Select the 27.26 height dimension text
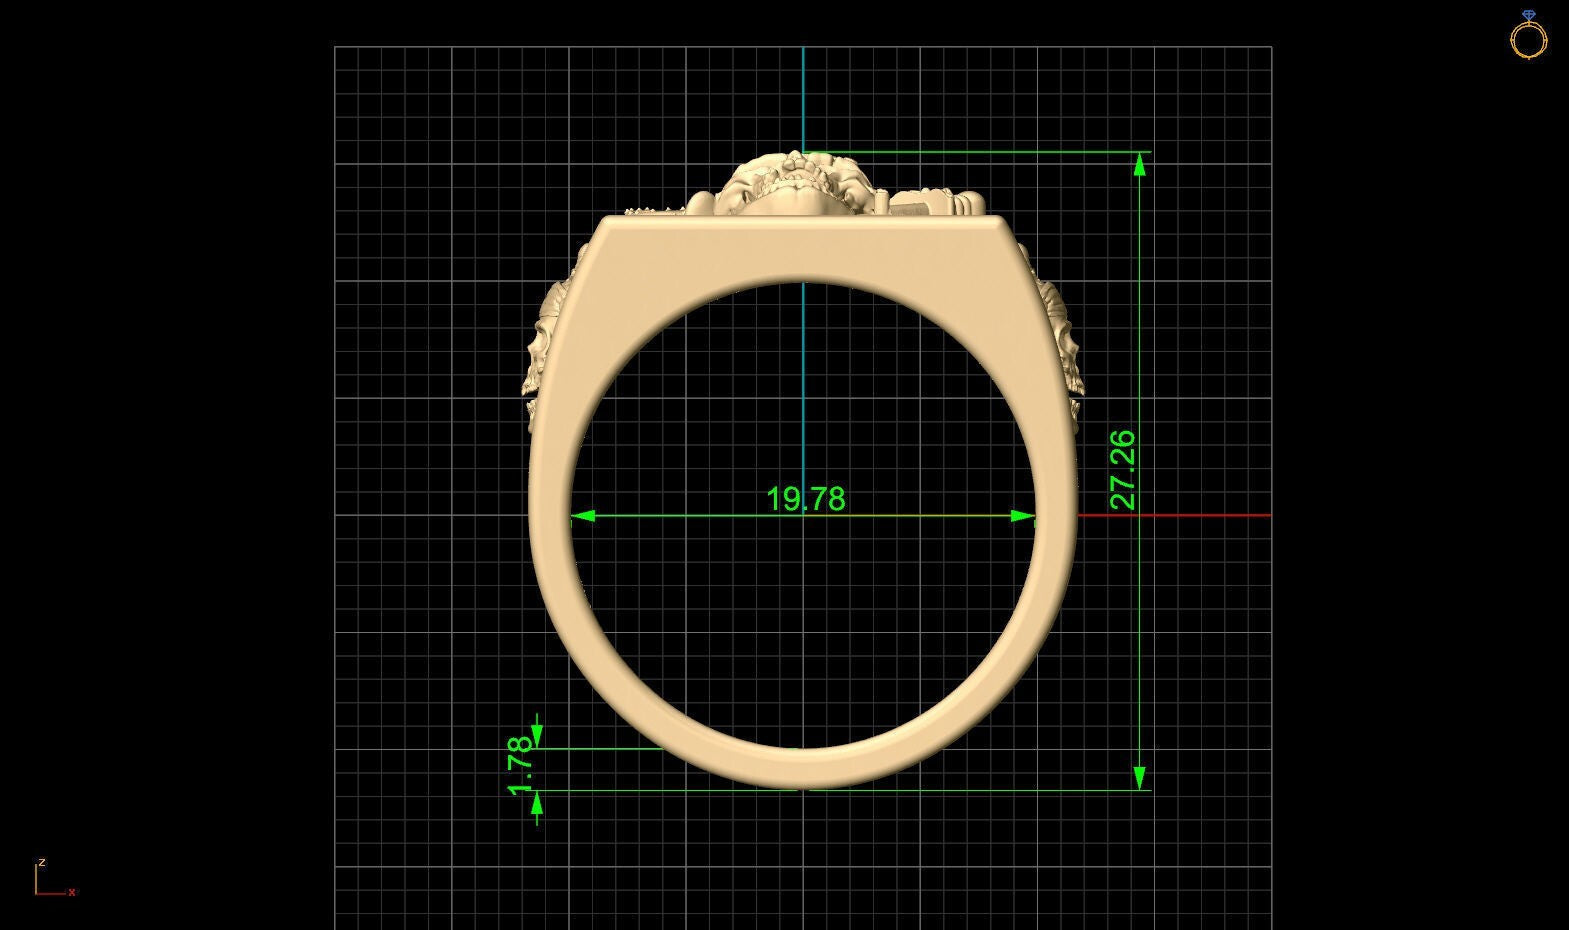 pyautogui.click(x=1123, y=470)
